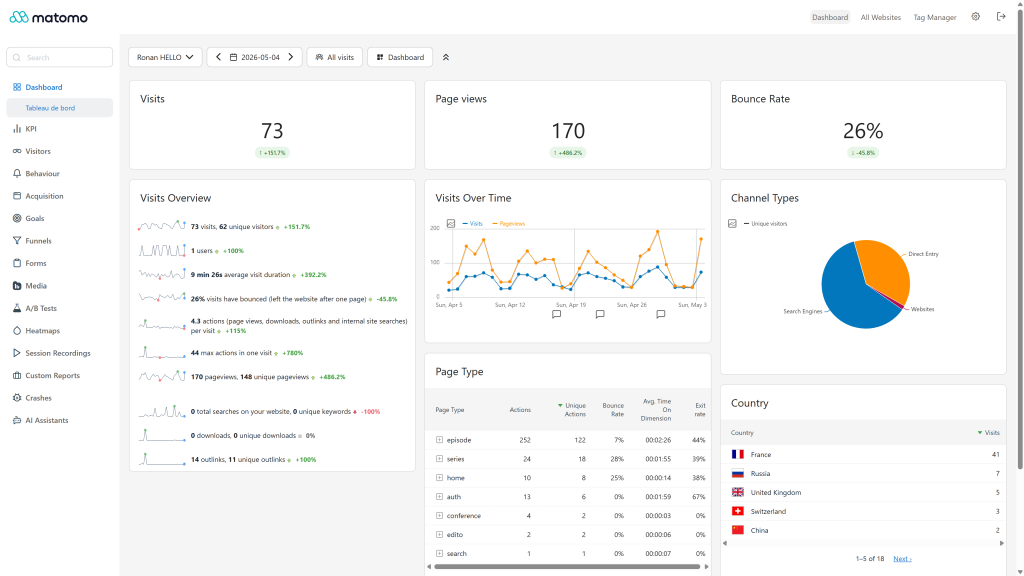
Task: Click the sign out icon
Action: 1001,17
